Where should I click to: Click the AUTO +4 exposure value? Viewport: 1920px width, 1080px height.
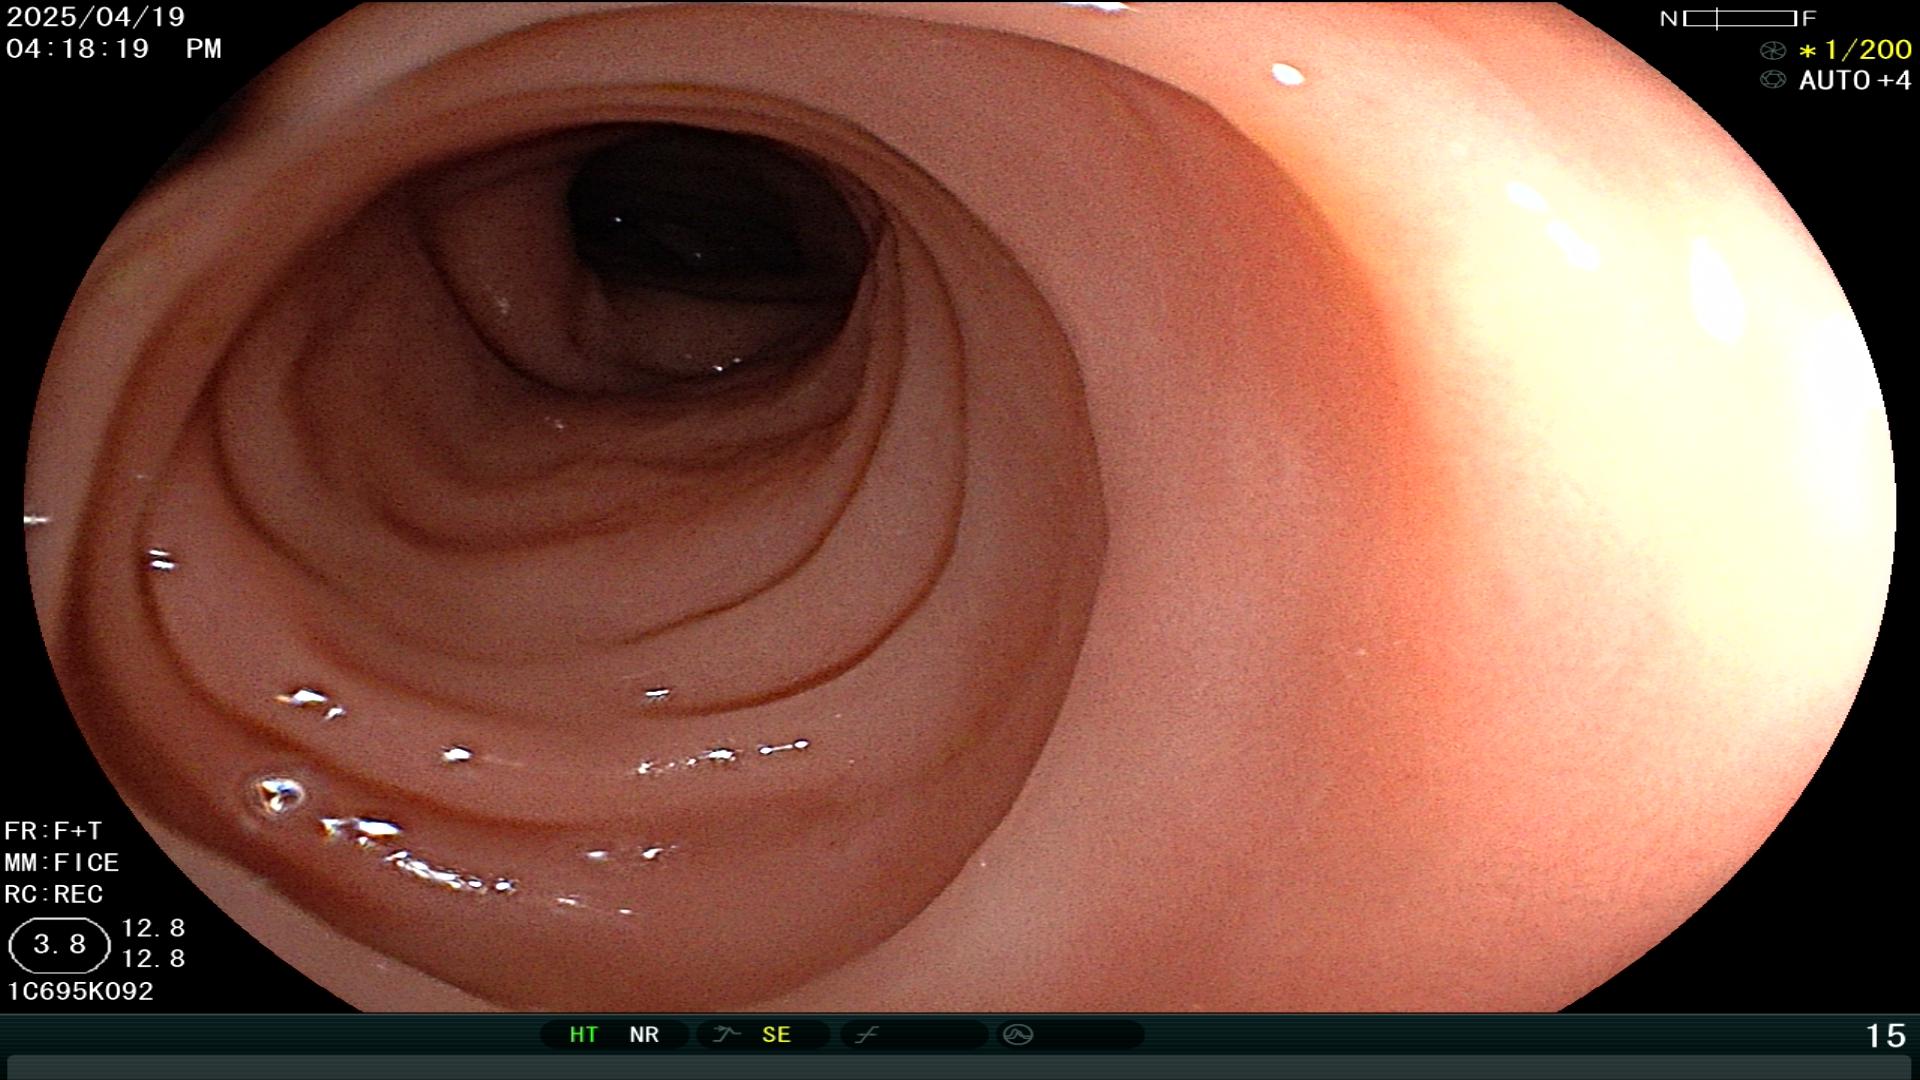click(1855, 80)
